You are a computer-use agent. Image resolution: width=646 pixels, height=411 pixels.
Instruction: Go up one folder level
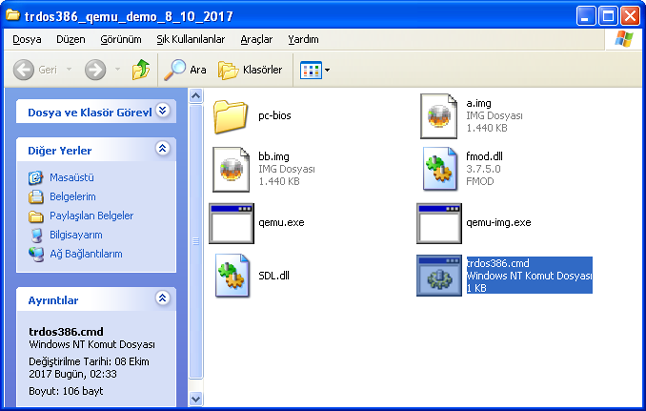pyautogui.click(x=141, y=70)
